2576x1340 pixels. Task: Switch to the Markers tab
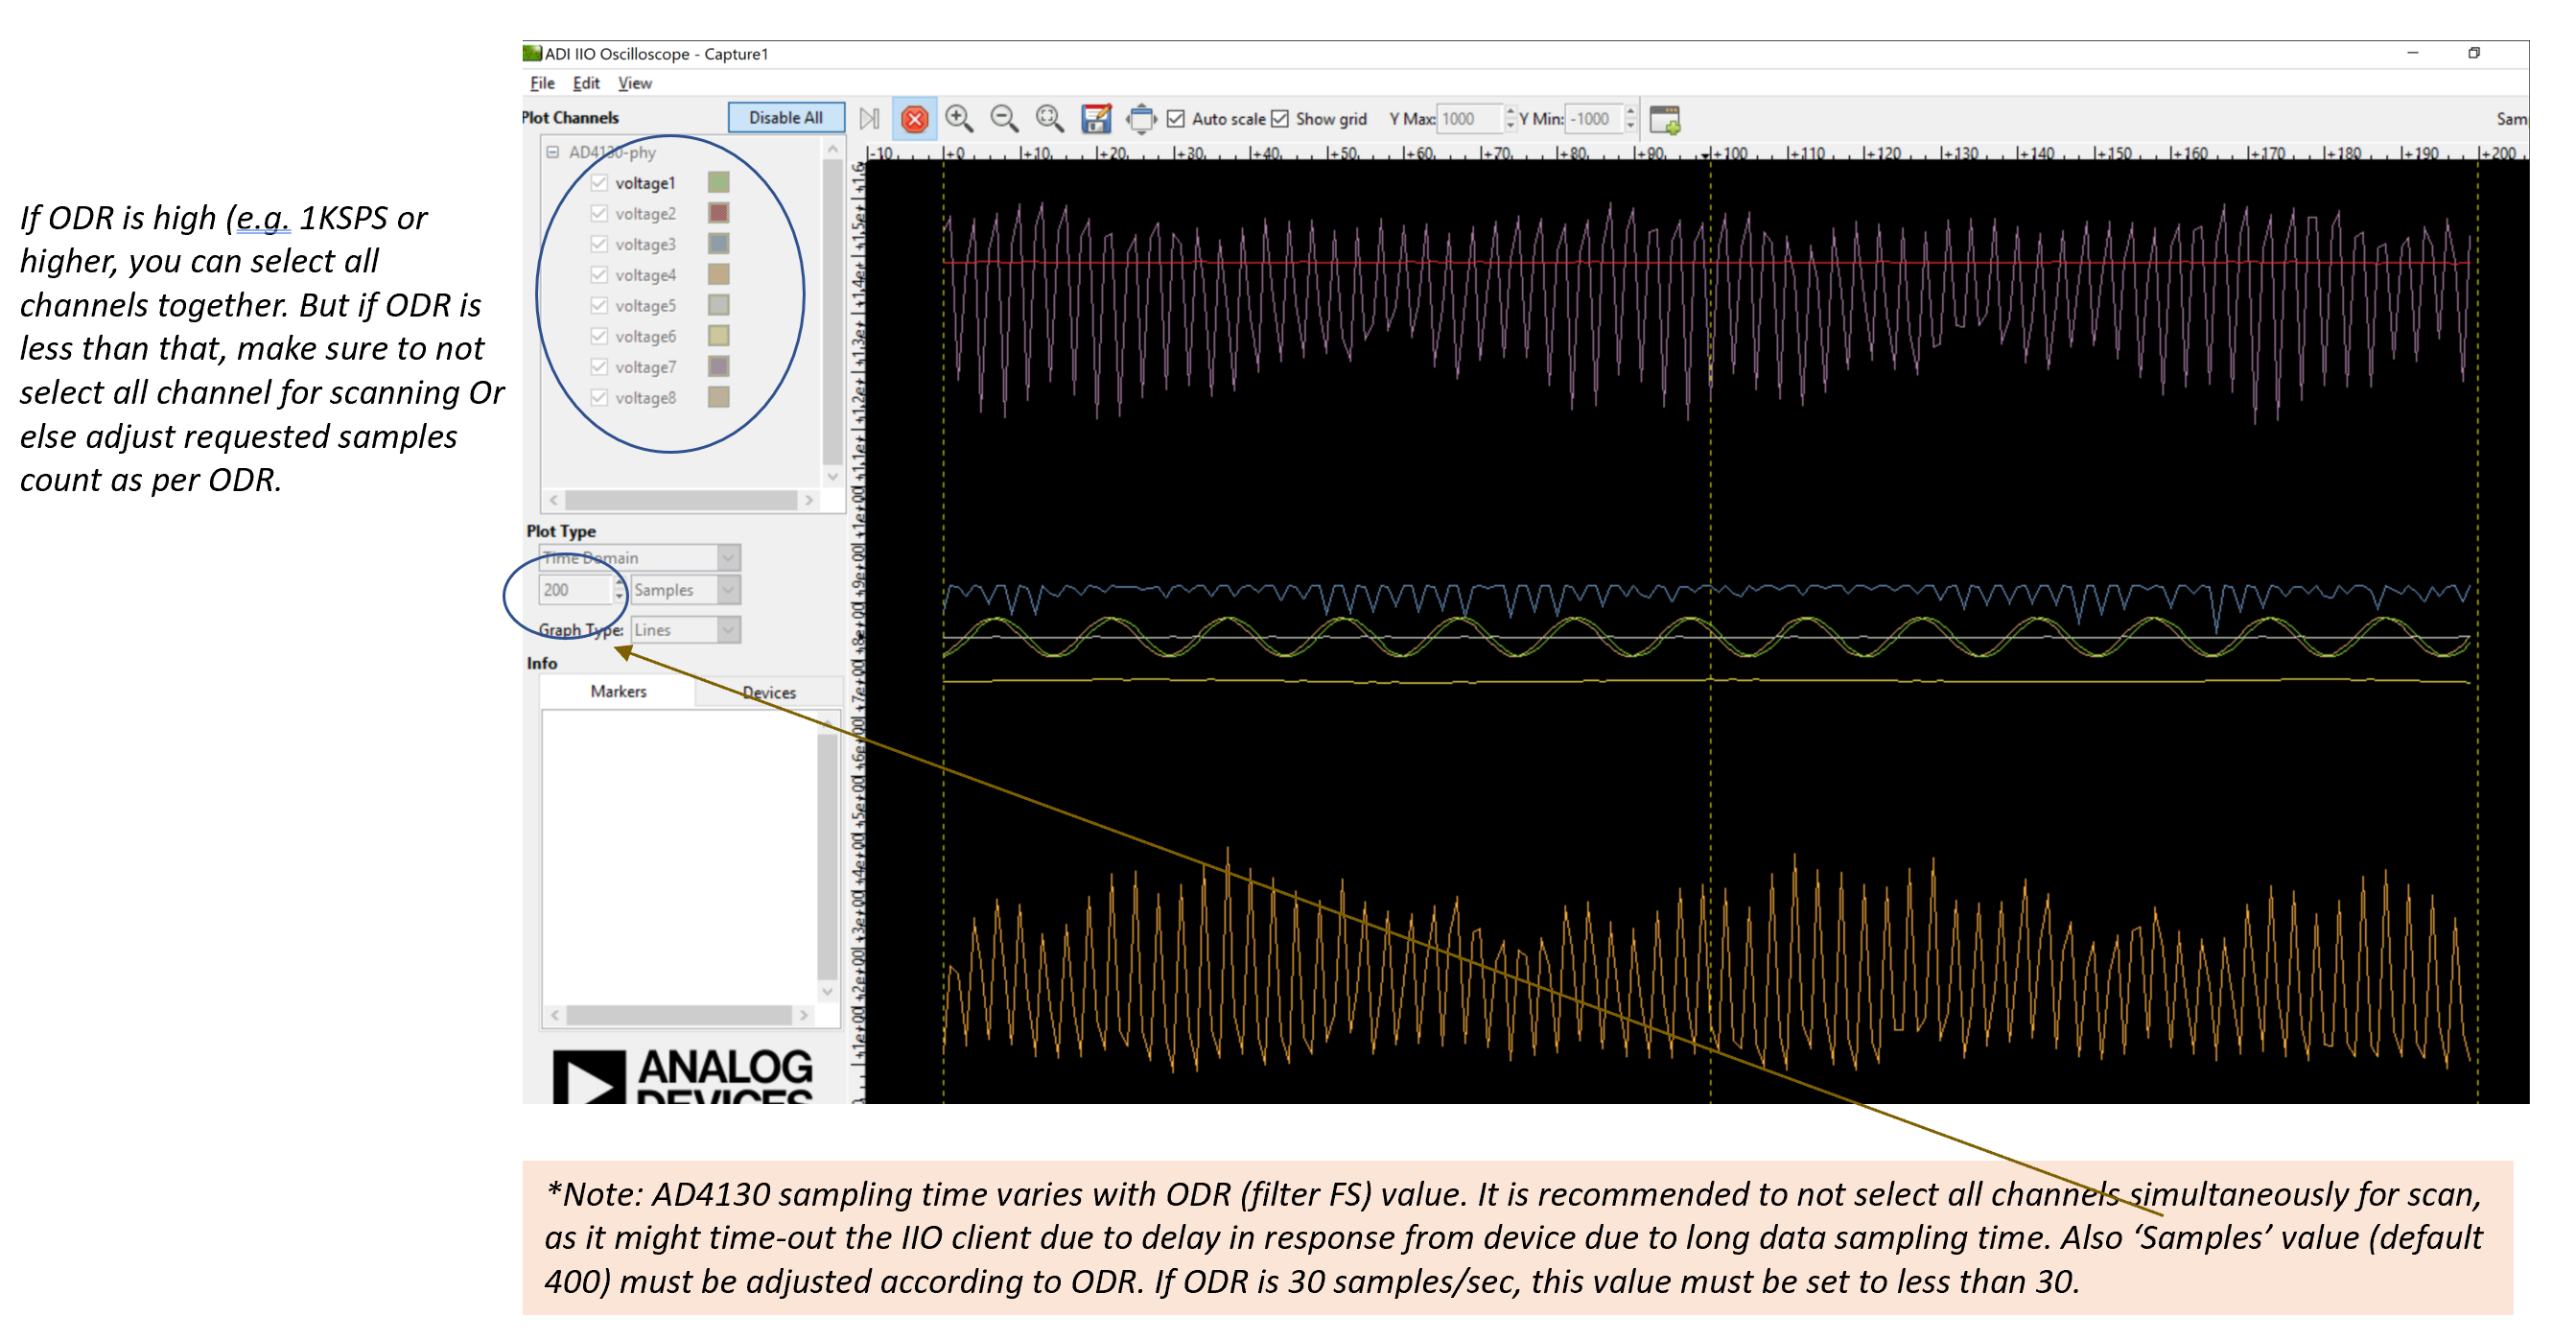618,691
